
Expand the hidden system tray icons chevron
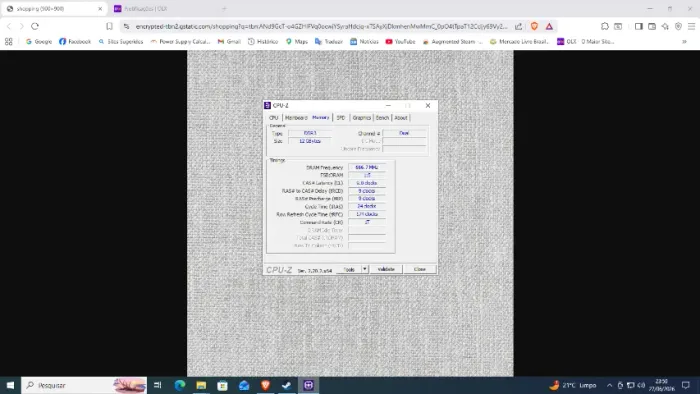tap(609, 385)
